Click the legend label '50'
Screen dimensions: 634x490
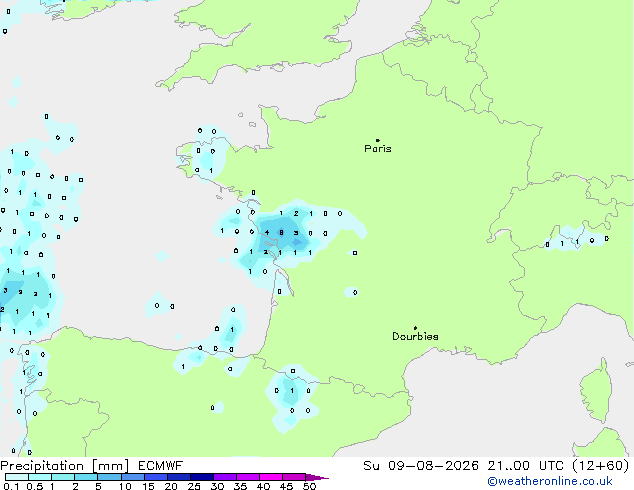(309, 486)
